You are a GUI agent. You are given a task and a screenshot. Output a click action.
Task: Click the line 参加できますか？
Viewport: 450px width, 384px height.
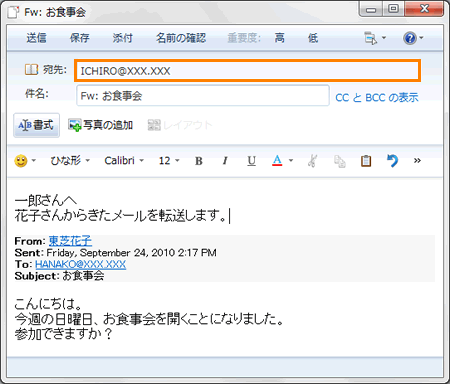pos(63,334)
